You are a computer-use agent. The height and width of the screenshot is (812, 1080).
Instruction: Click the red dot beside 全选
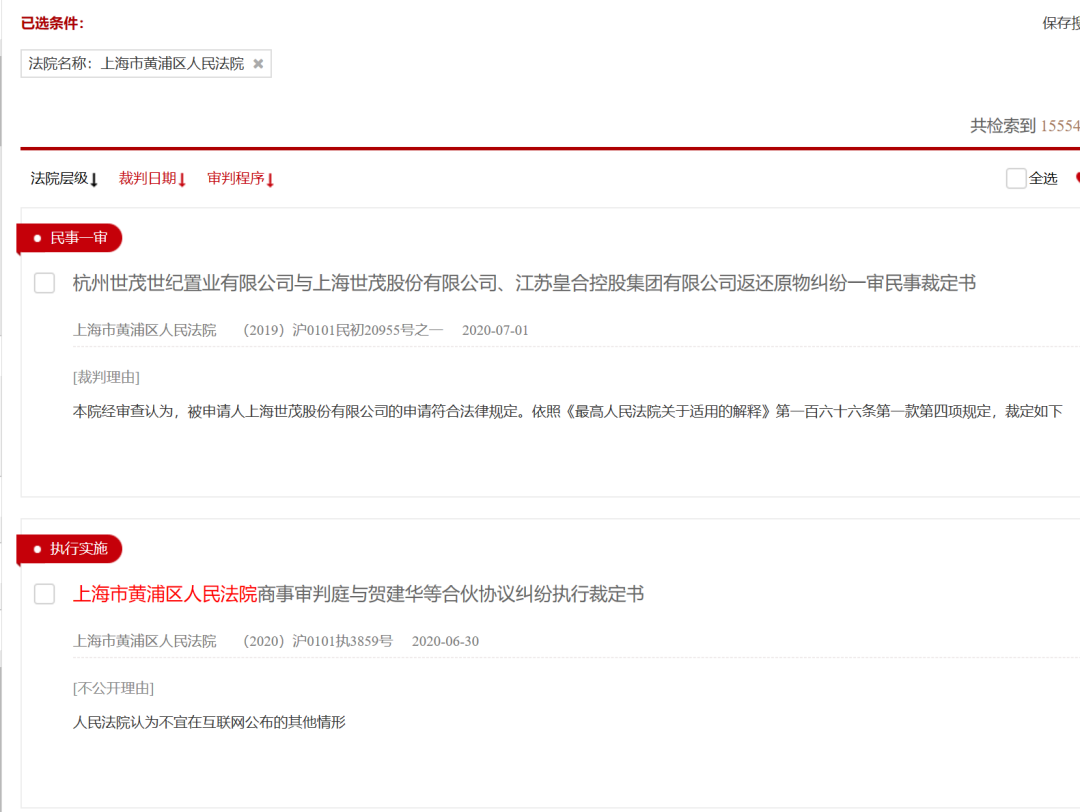(1077, 177)
